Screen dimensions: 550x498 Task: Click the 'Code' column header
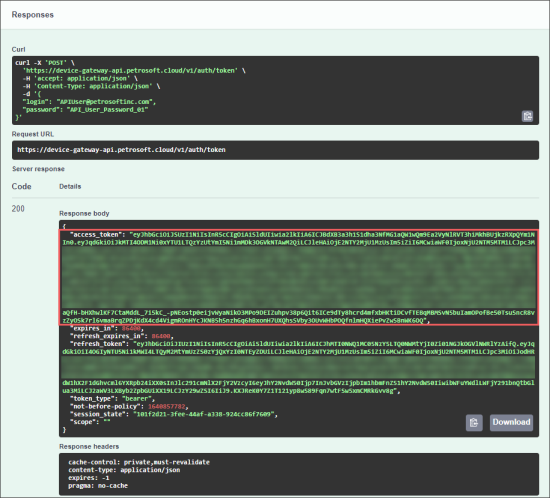coord(21,187)
